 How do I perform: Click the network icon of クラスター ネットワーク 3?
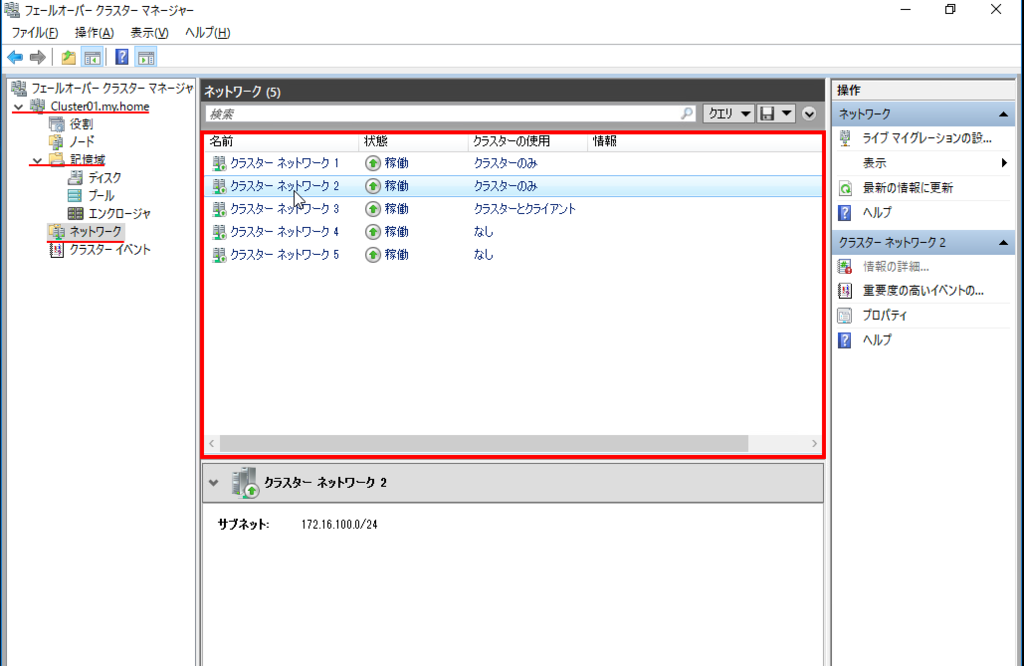[219, 209]
